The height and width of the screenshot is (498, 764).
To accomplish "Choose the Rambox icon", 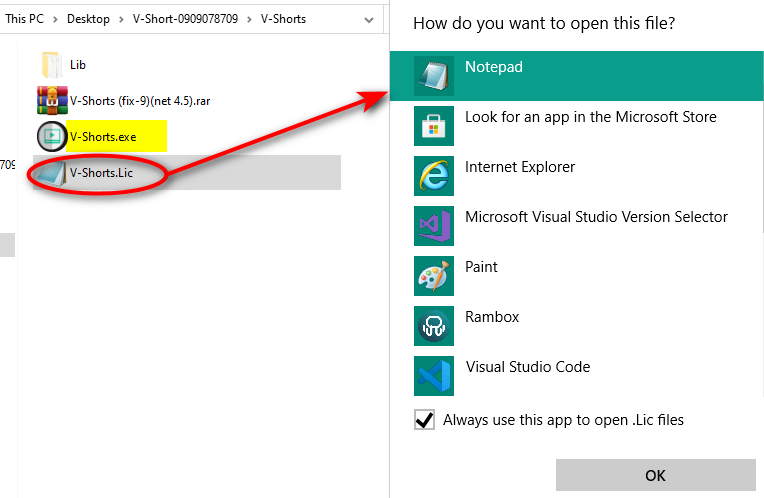I will click(434, 326).
